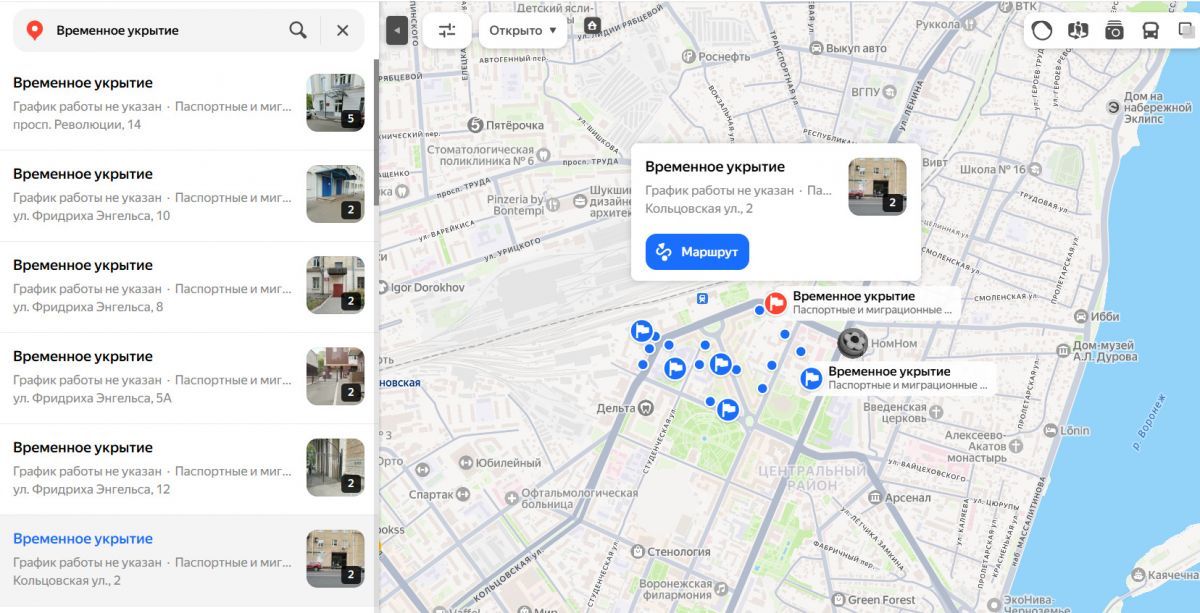This screenshot has width=1200, height=613.
Task: Open the map layers switcher icon
Action: [1186, 30]
